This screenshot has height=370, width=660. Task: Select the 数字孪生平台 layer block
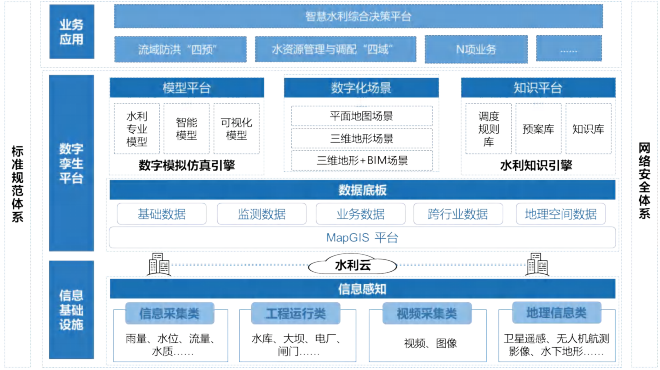(x=72, y=163)
